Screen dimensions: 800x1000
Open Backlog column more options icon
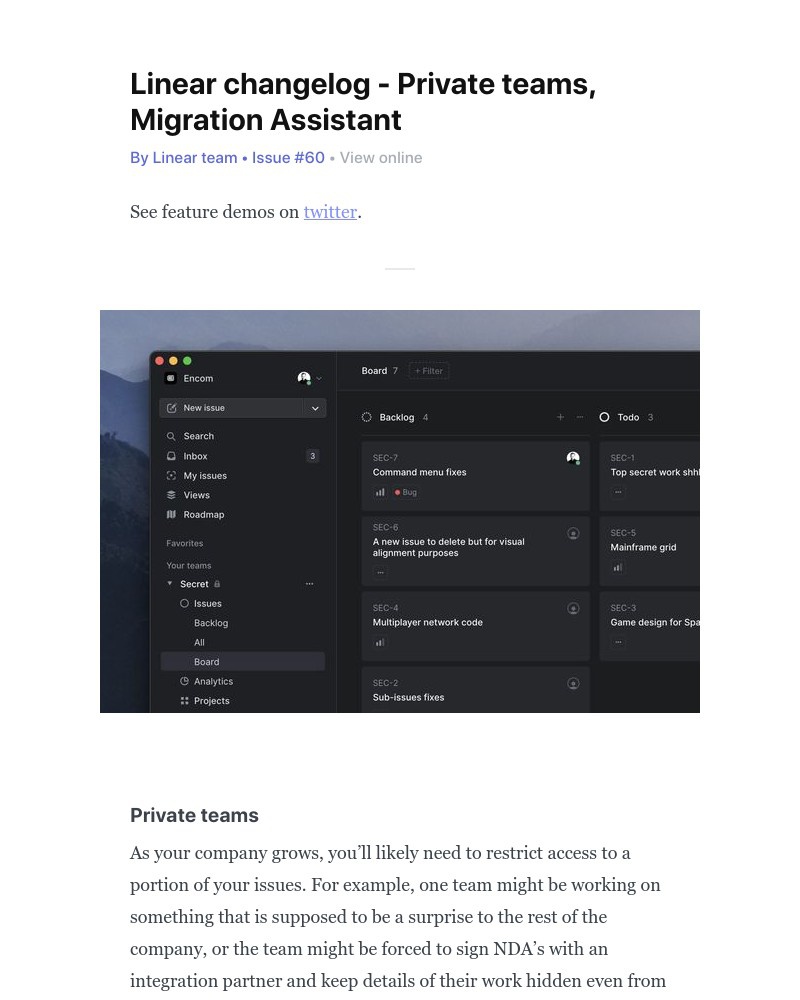pos(580,417)
